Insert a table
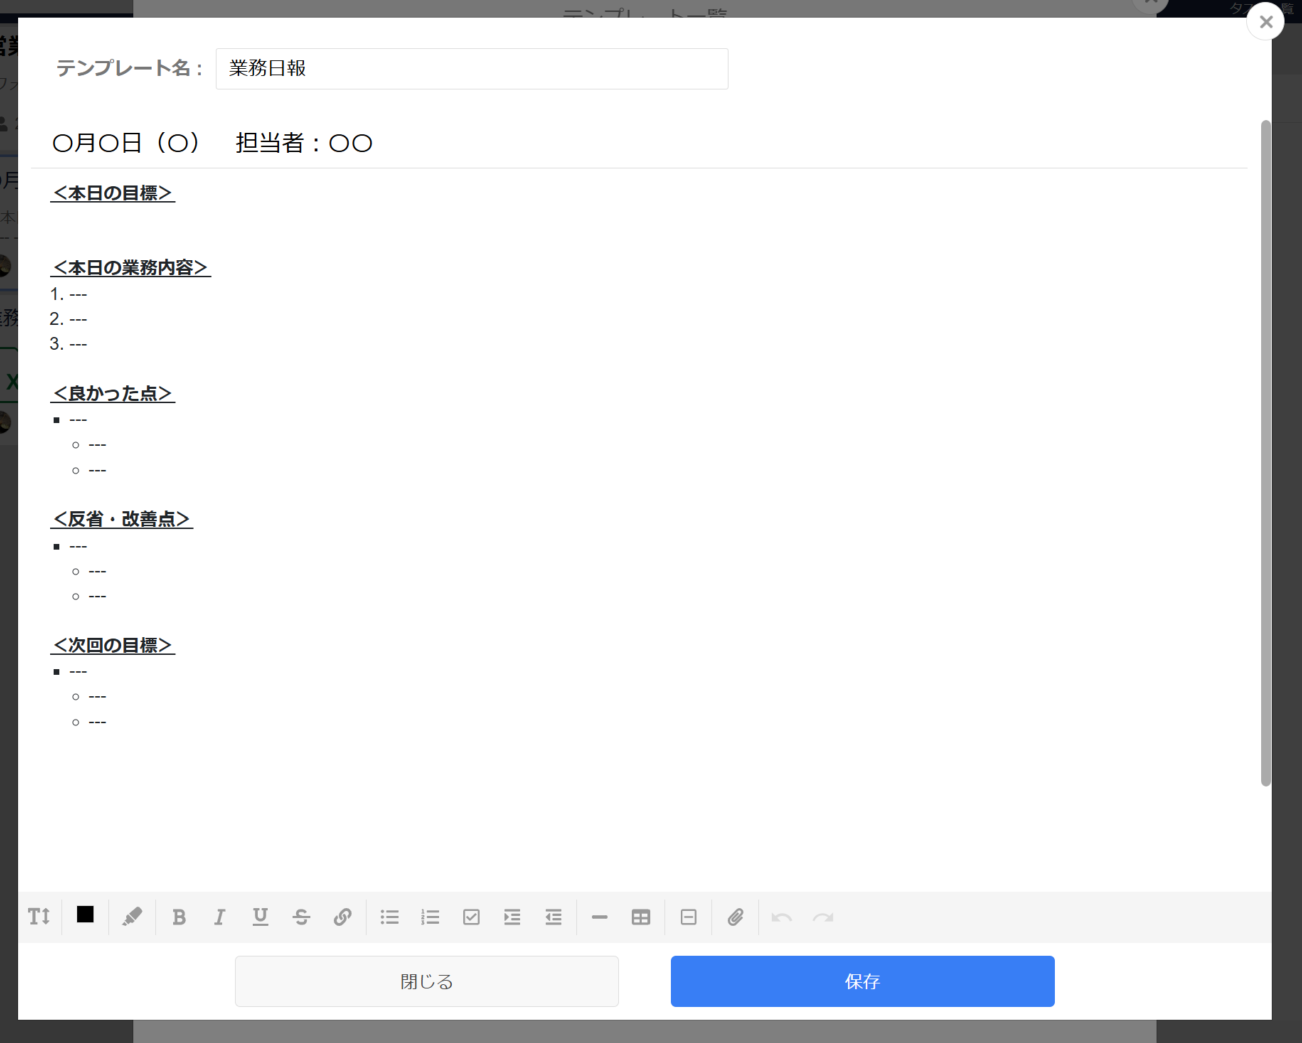Image resolution: width=1302 pixels, height=1043 pixels. pyautogui.click(x=641, y=917)
